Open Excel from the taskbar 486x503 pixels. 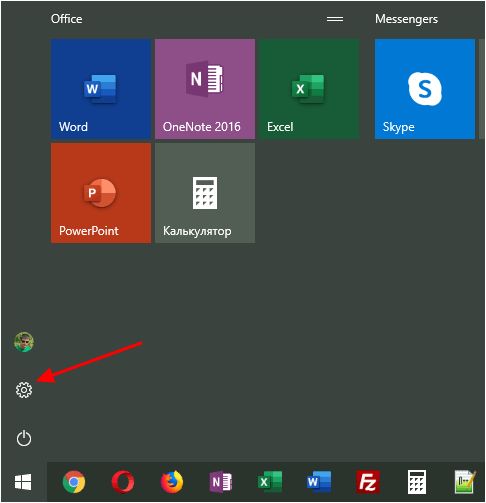[270, 482]
